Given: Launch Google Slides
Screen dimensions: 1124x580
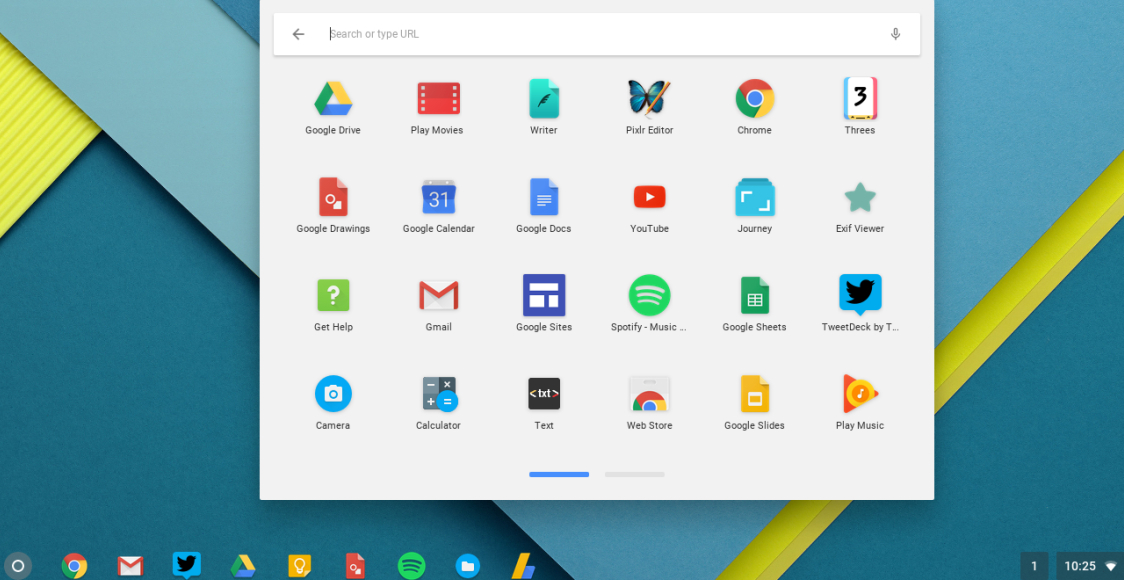Looking at the screenshot, I should pyautogui.click(x=754, y=394).
